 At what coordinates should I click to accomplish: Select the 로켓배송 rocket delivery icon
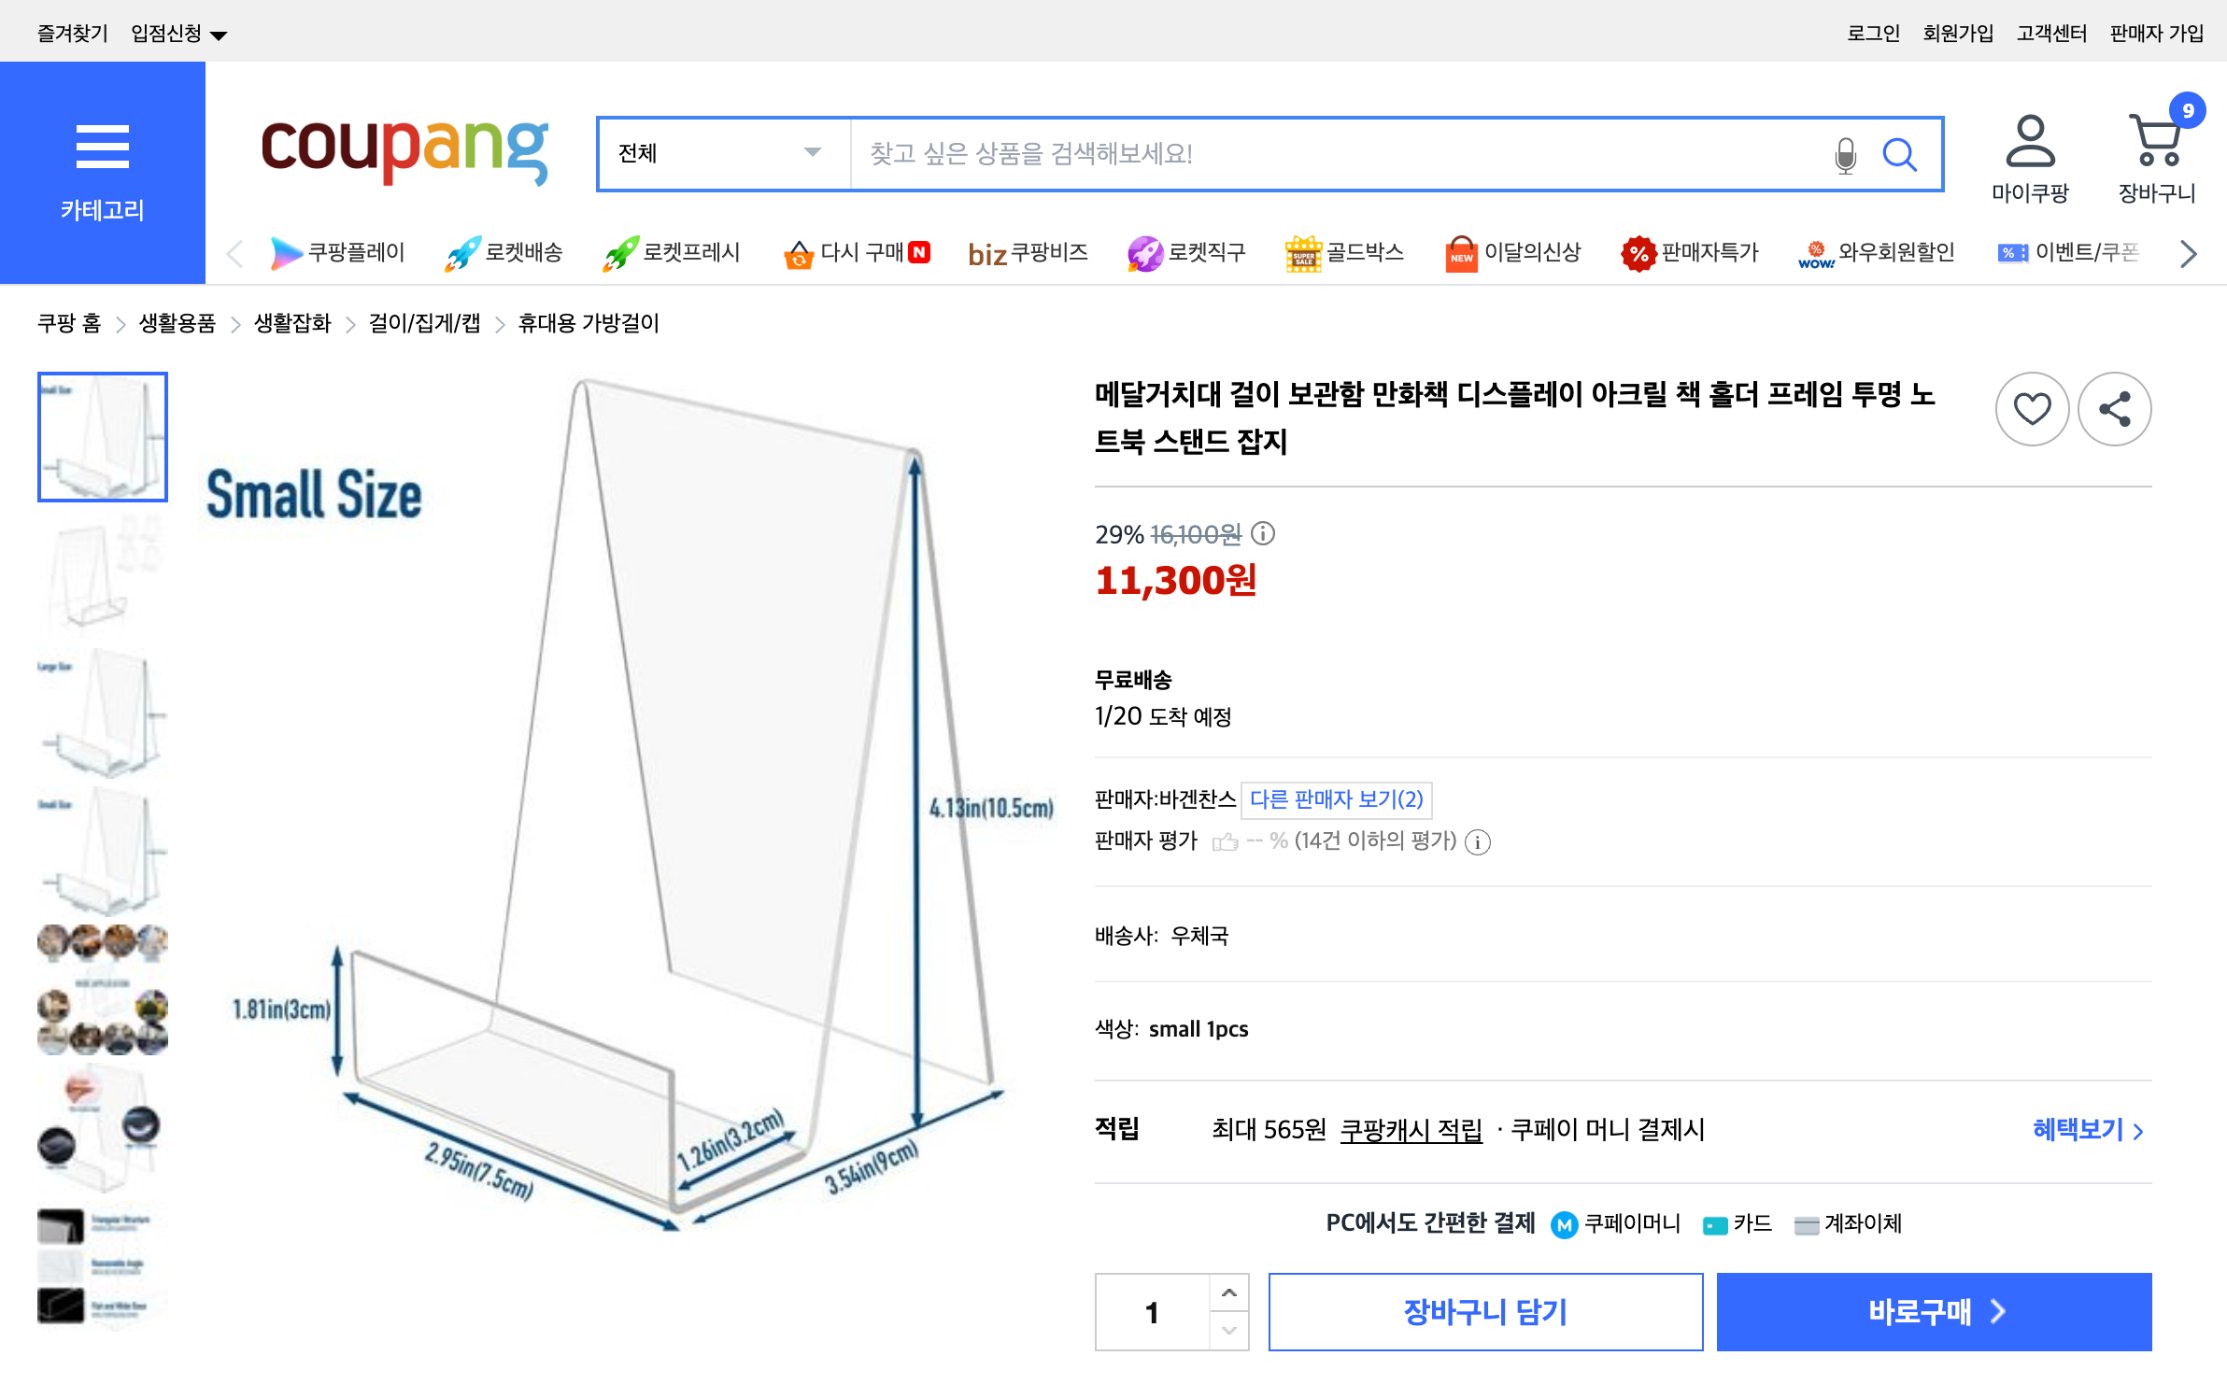tap(461, 252)
